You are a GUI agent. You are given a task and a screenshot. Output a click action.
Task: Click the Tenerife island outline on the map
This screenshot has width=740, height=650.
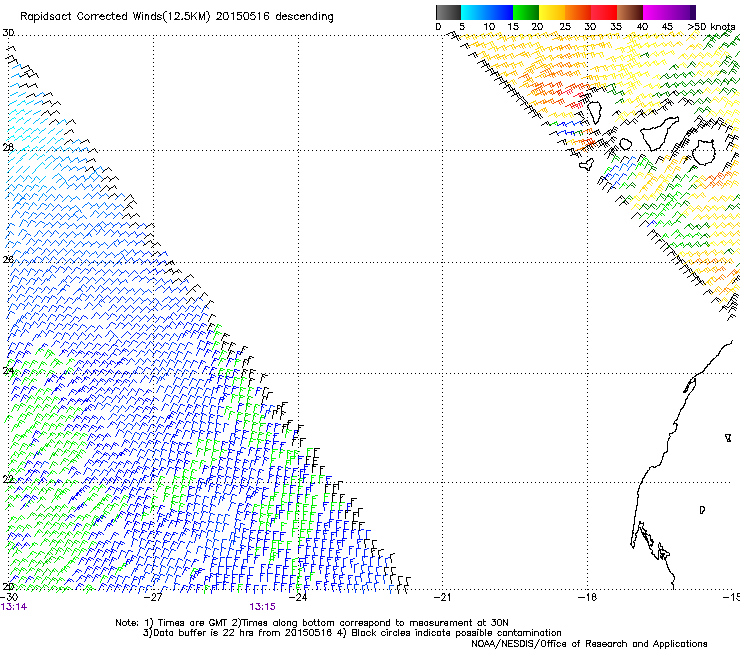661,134
